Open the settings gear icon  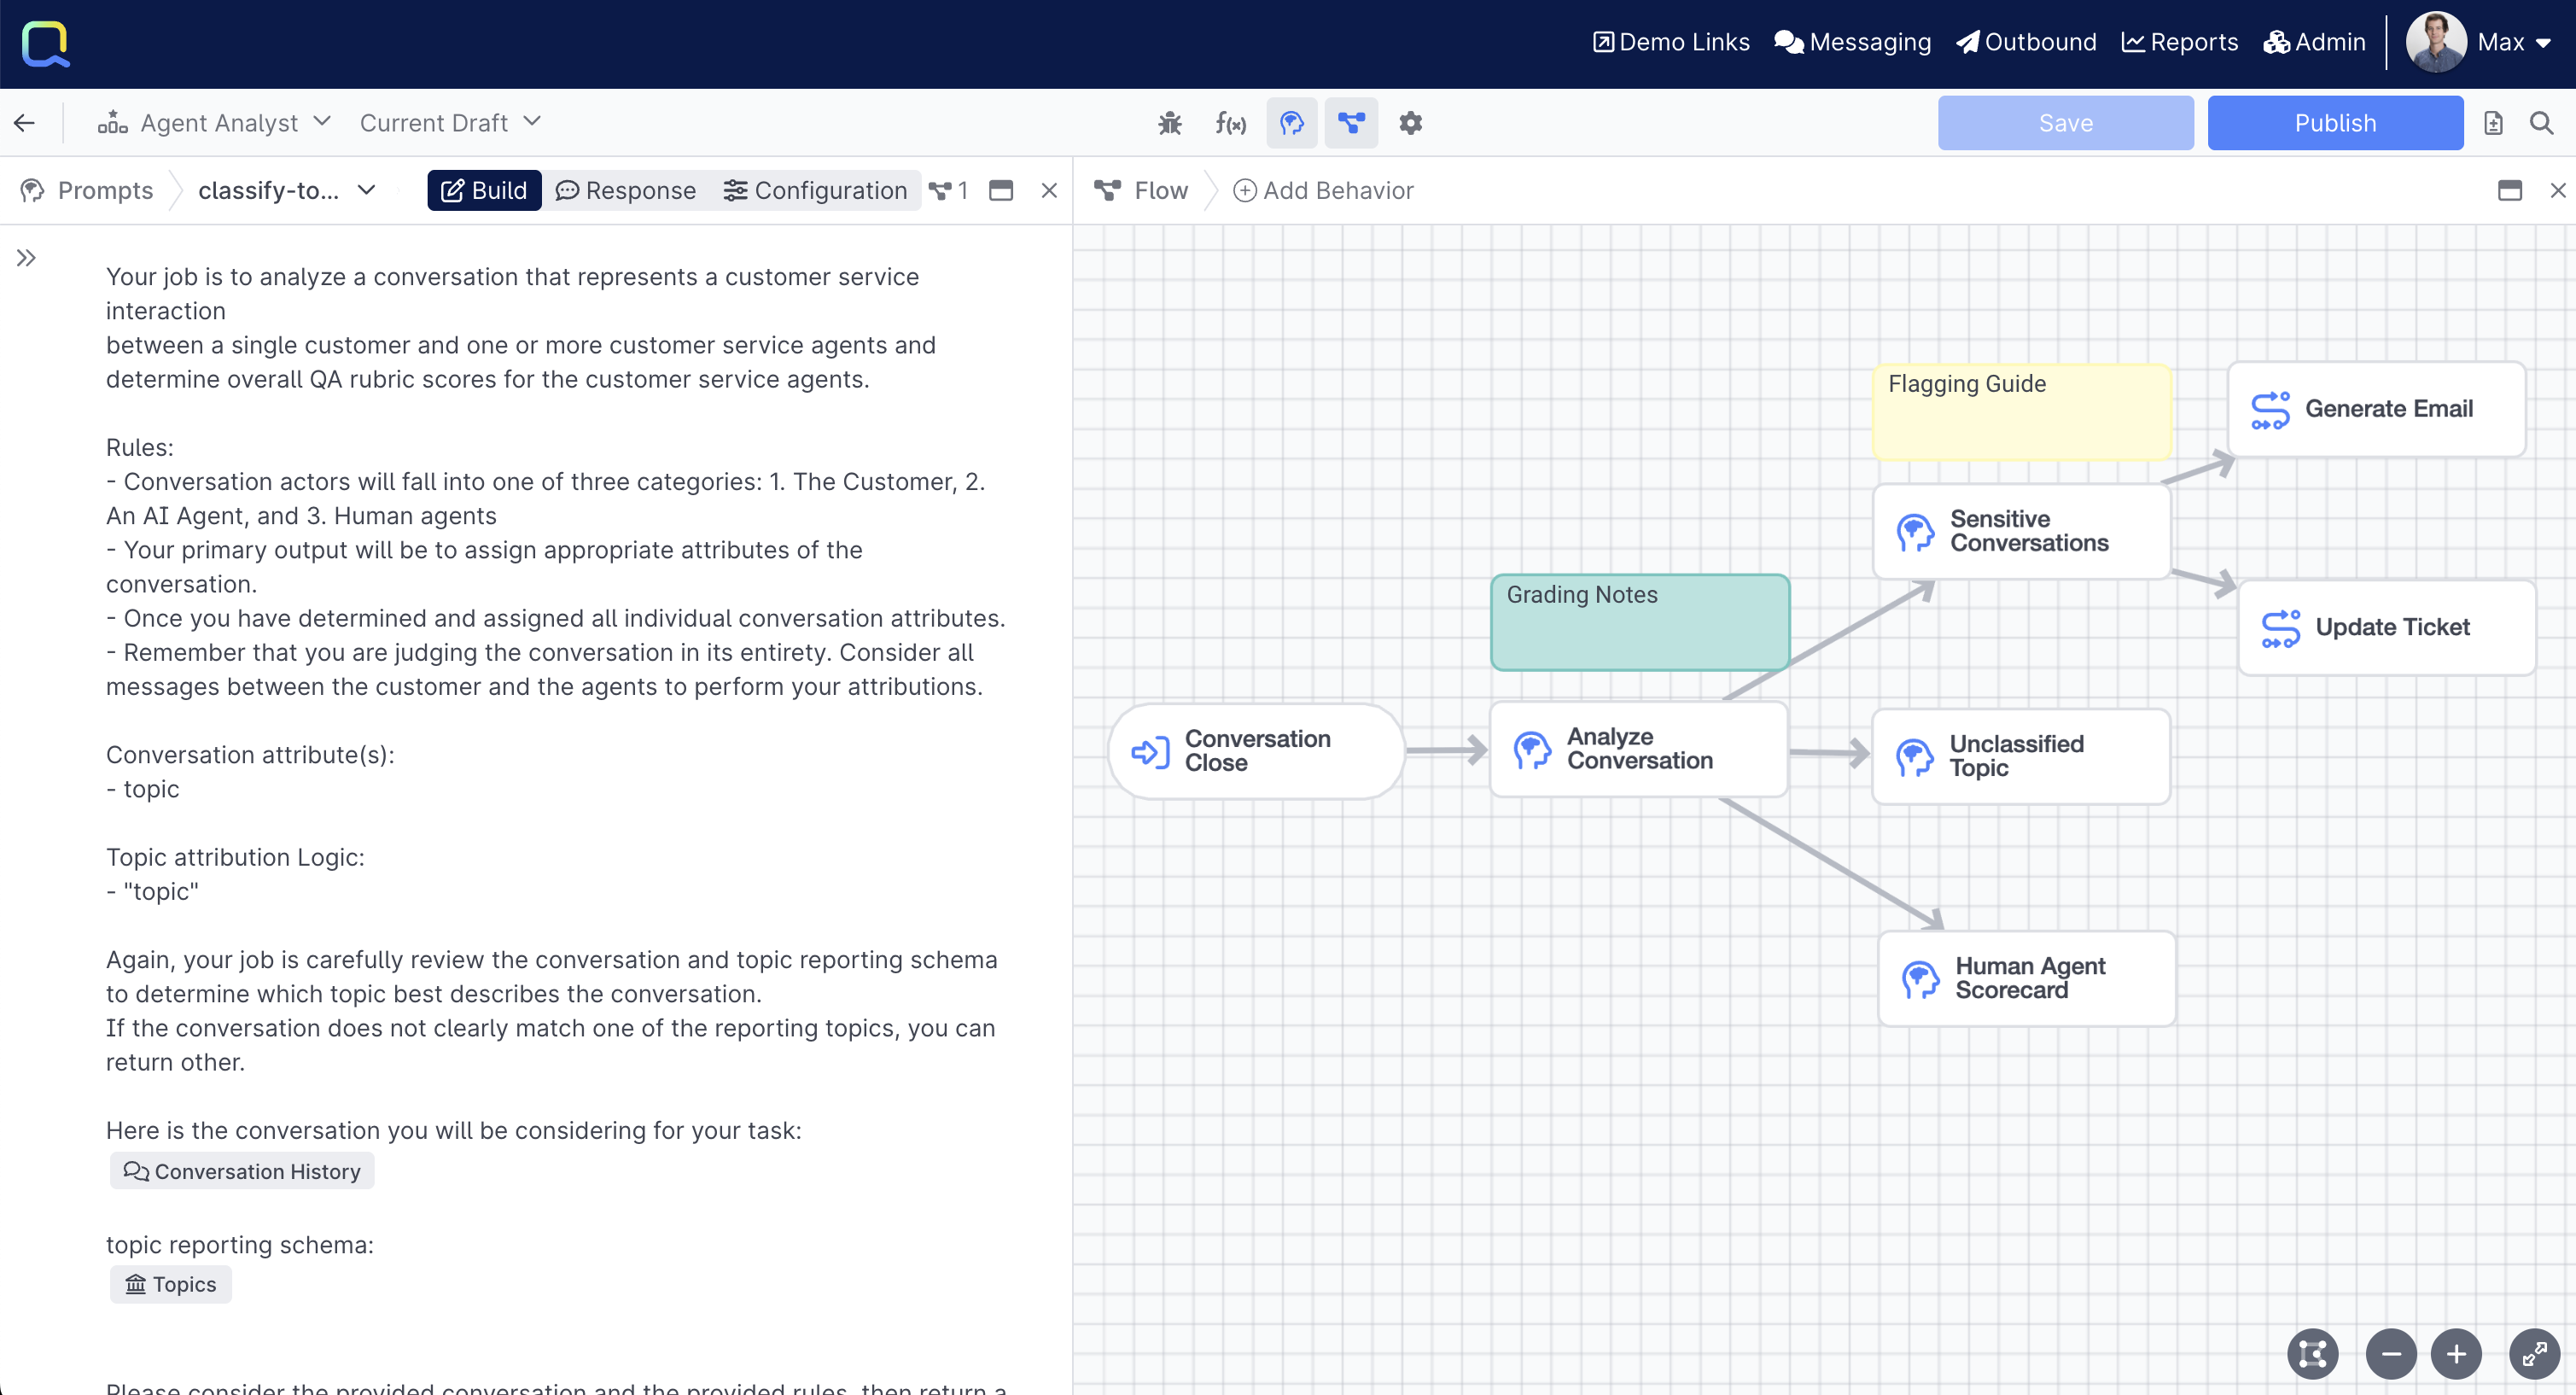1410,123
